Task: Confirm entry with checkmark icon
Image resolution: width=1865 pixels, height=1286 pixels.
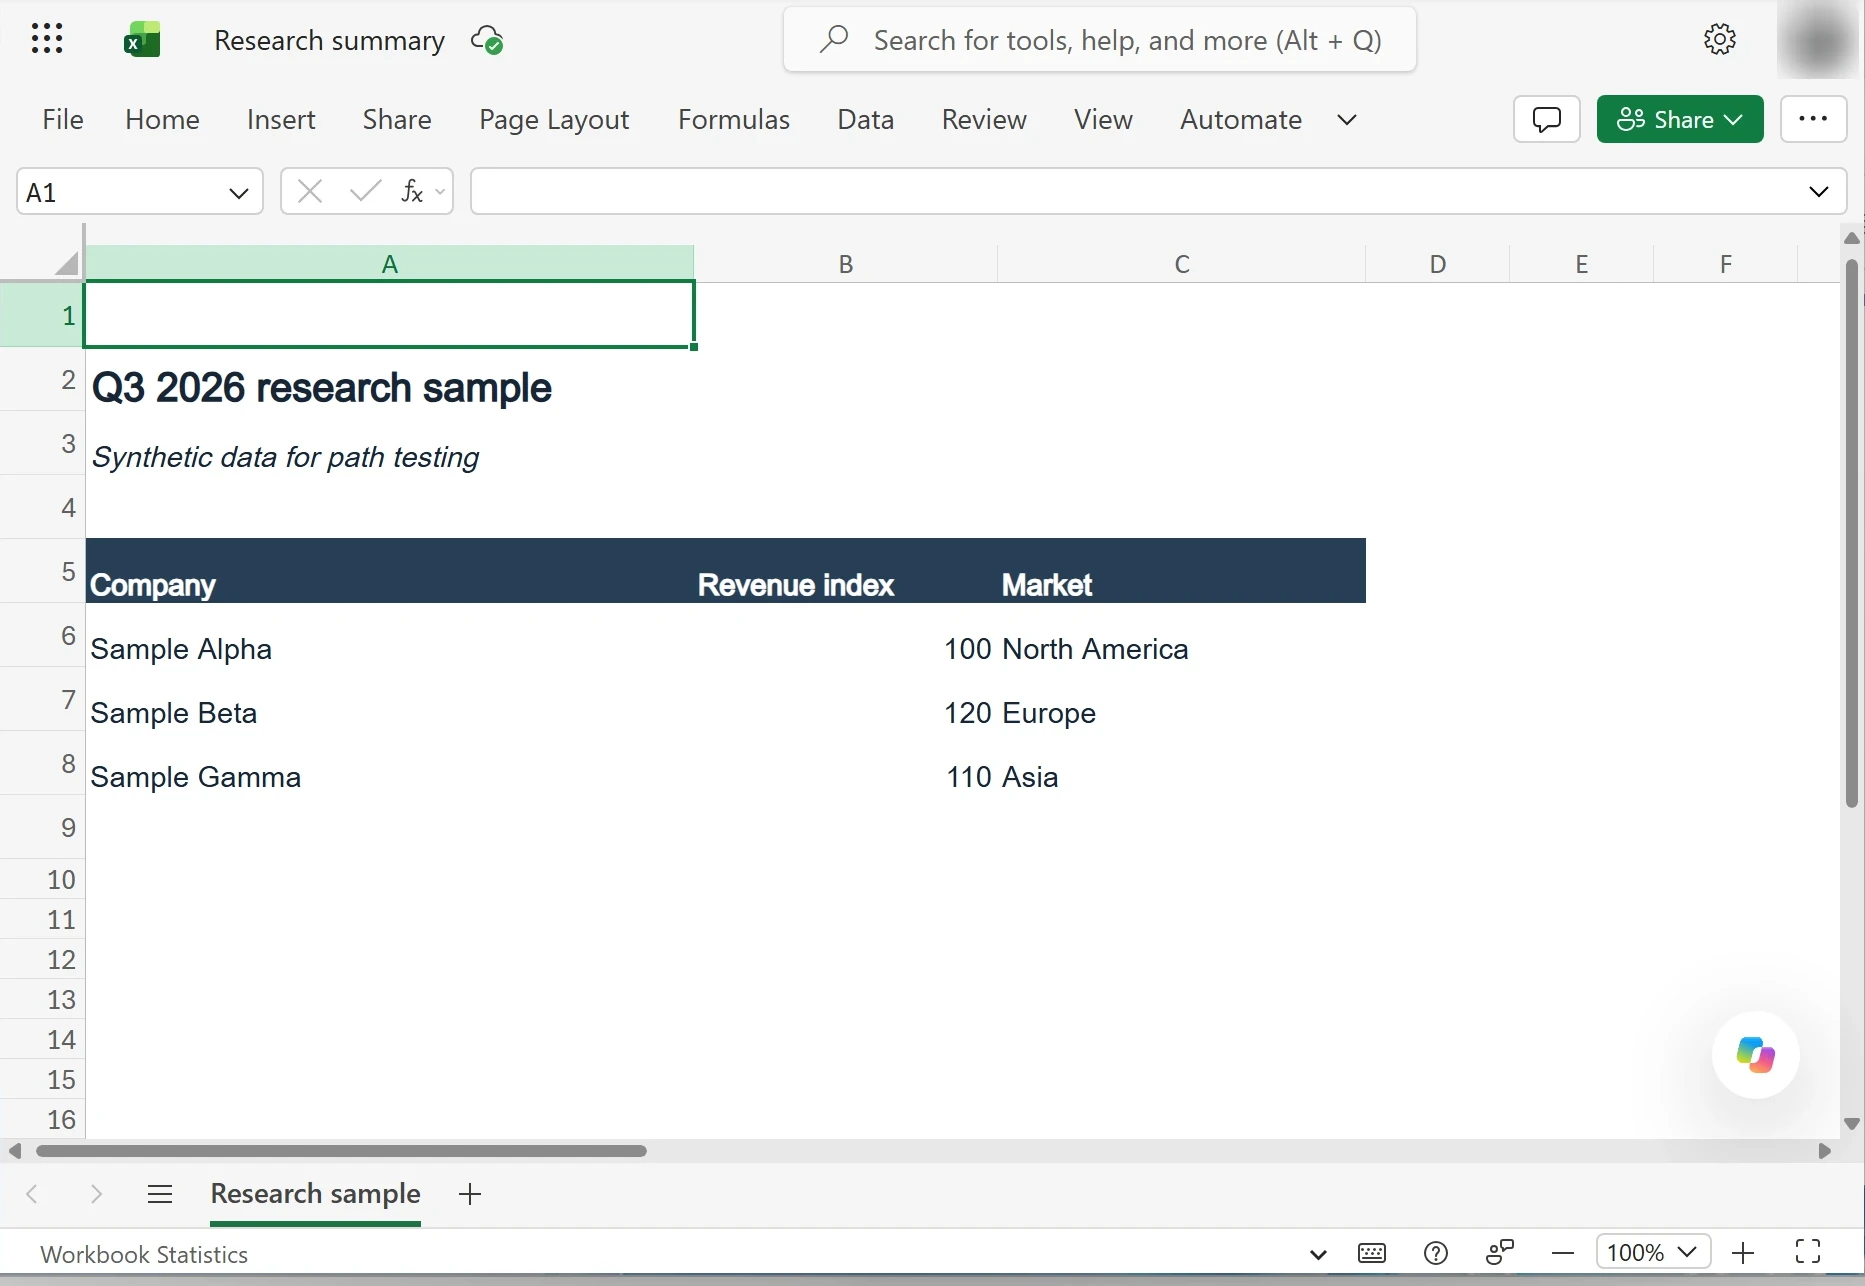Action: [x=365, y=191]
